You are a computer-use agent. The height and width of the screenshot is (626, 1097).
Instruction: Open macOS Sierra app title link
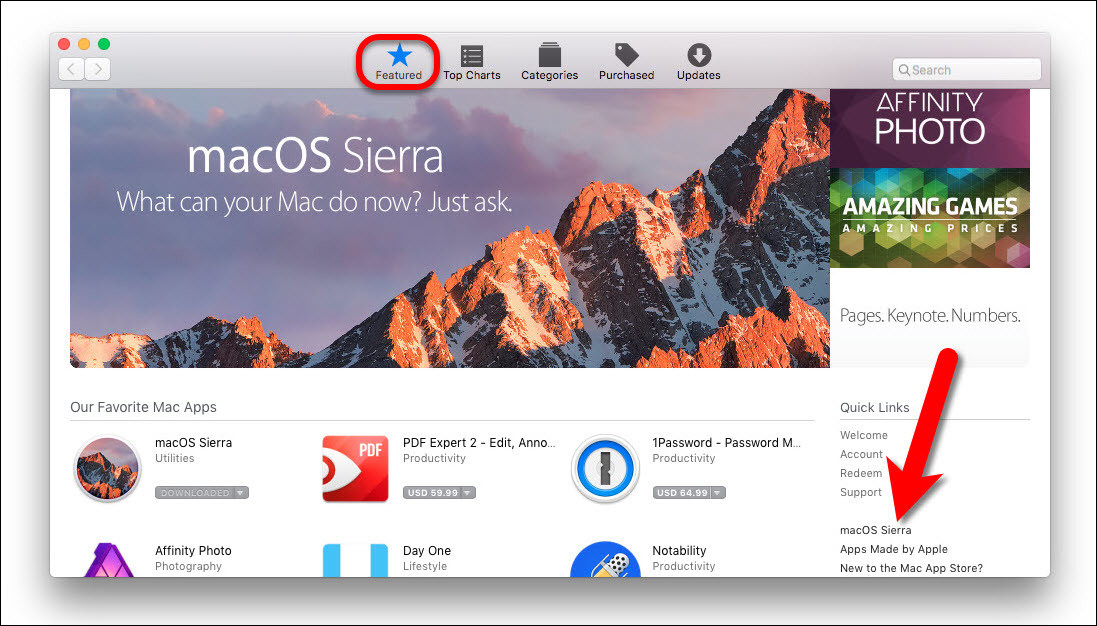point(193,443)
